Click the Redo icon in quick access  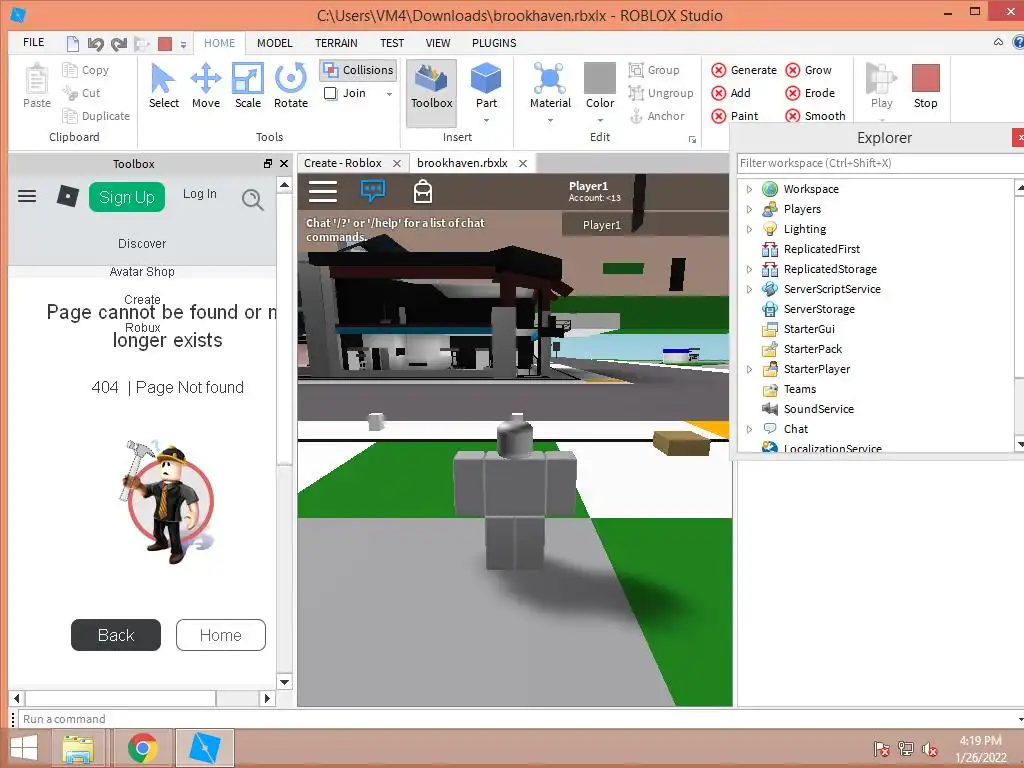click(x=119, y=44)
